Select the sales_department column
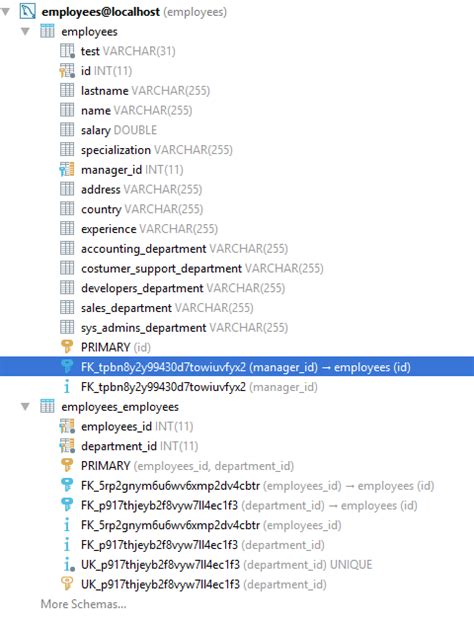This screenshot has width=474, height=624. [167, 308]
